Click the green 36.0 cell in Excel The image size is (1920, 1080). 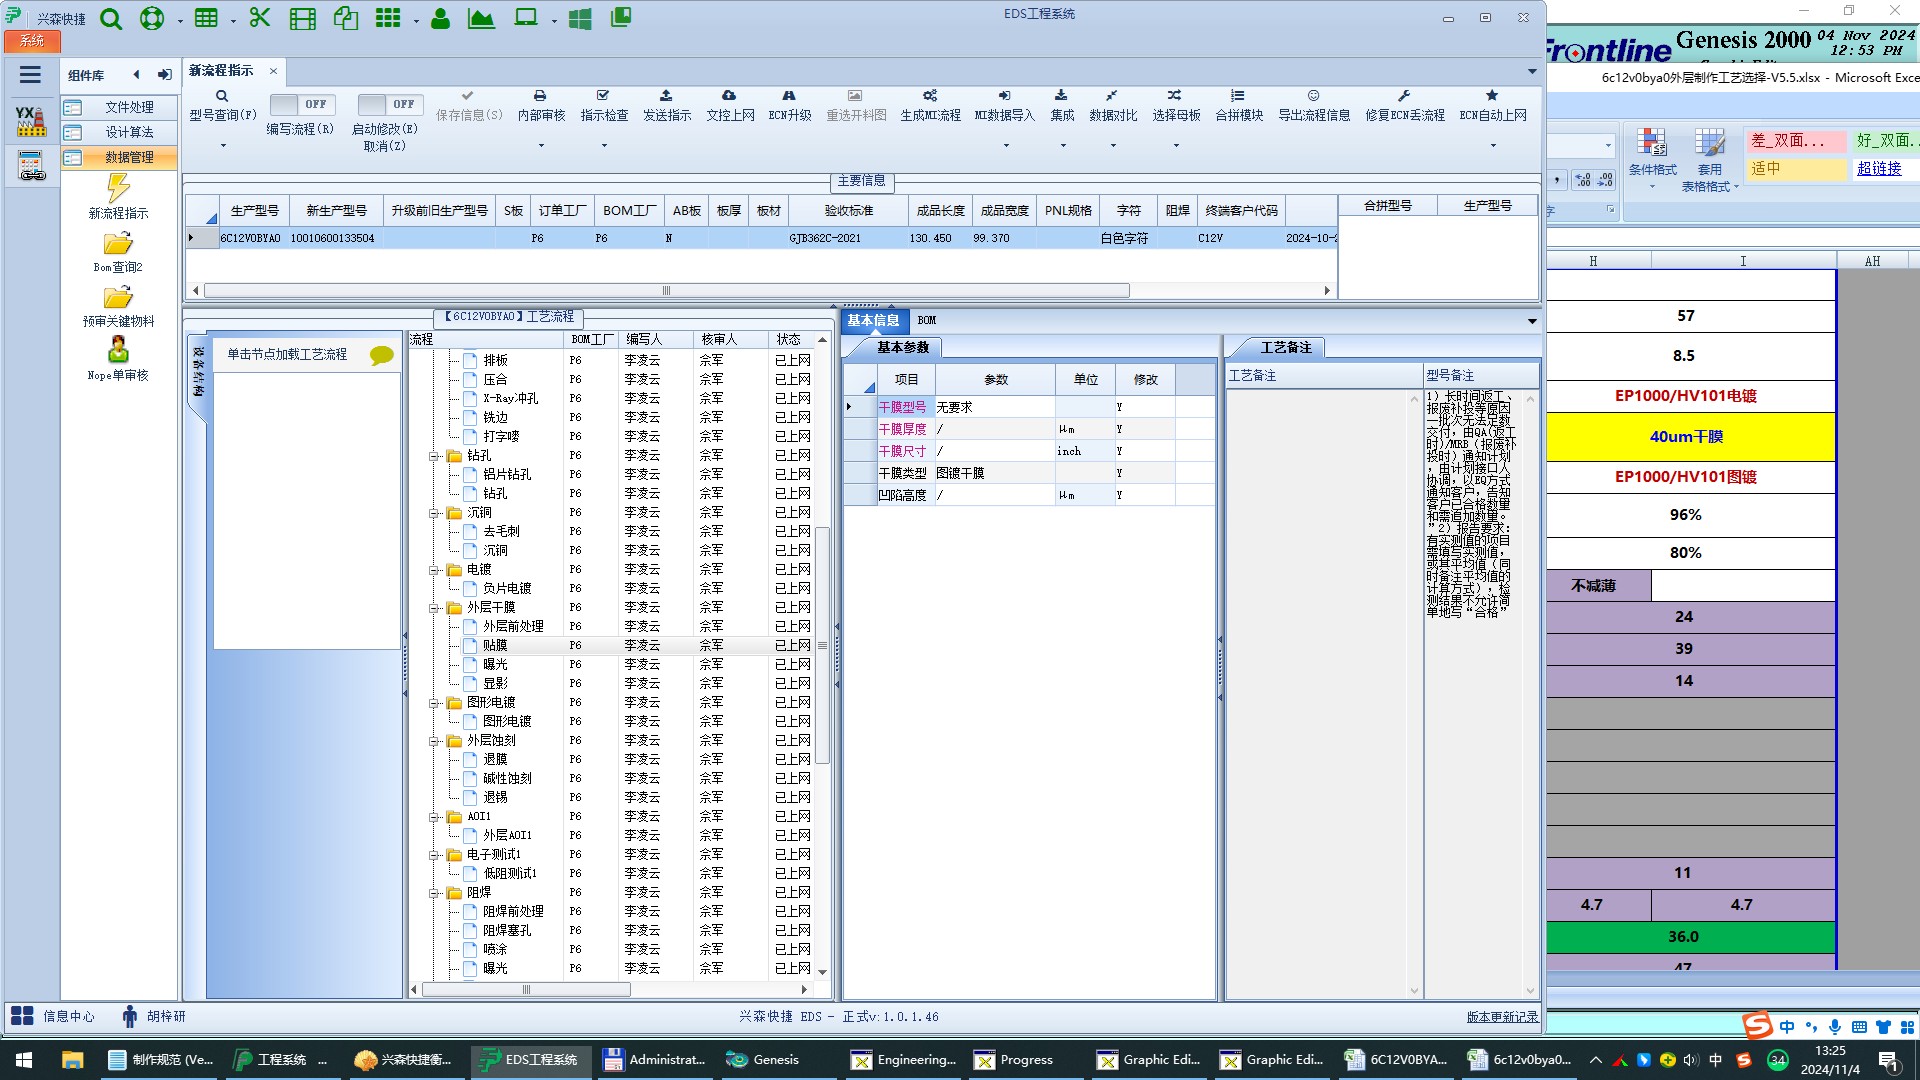click(x=1690, y=937)
